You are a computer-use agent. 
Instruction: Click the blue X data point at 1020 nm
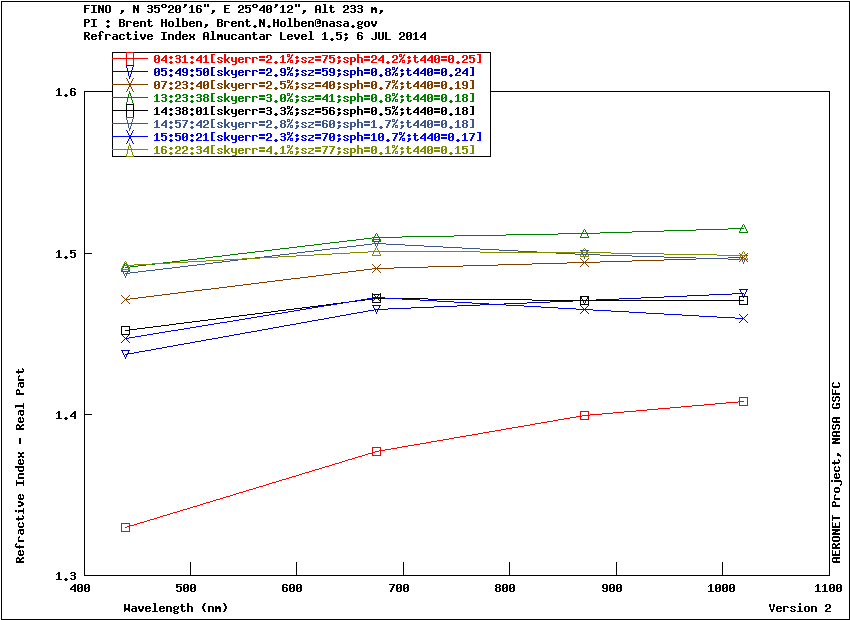(743, 318)
